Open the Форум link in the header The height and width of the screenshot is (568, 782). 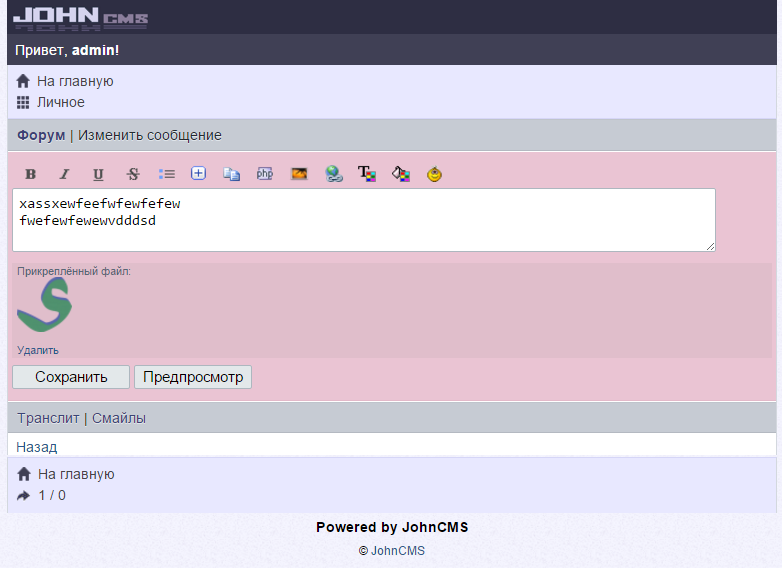41,135
